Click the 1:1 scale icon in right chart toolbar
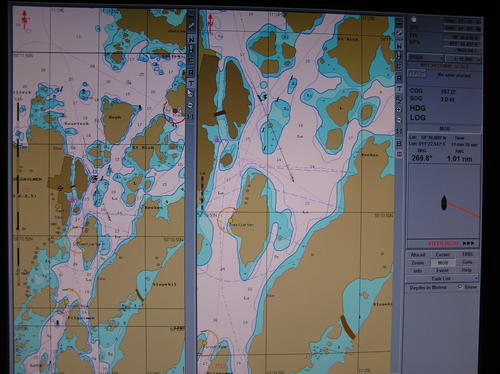 399,131
